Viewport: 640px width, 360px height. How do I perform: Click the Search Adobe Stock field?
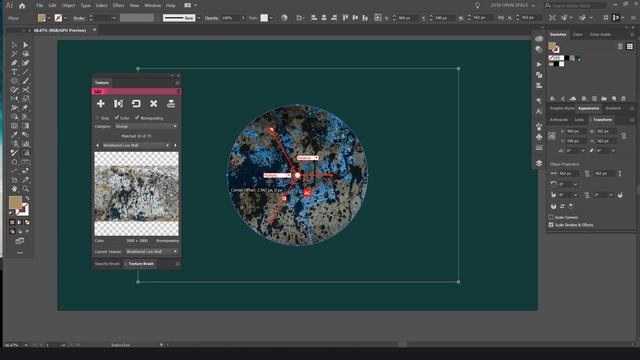pyautogui.click(x=575, y=5)
